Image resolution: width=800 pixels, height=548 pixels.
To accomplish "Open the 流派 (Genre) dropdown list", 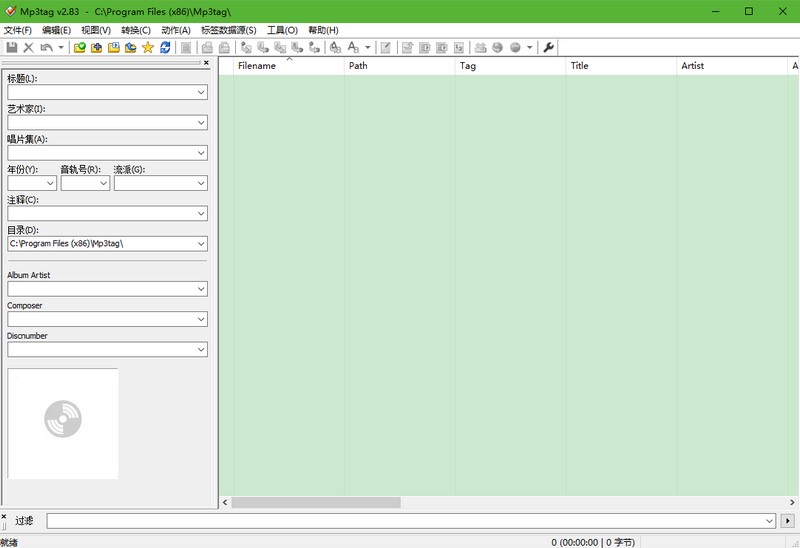I will click(x=201, y=183).
